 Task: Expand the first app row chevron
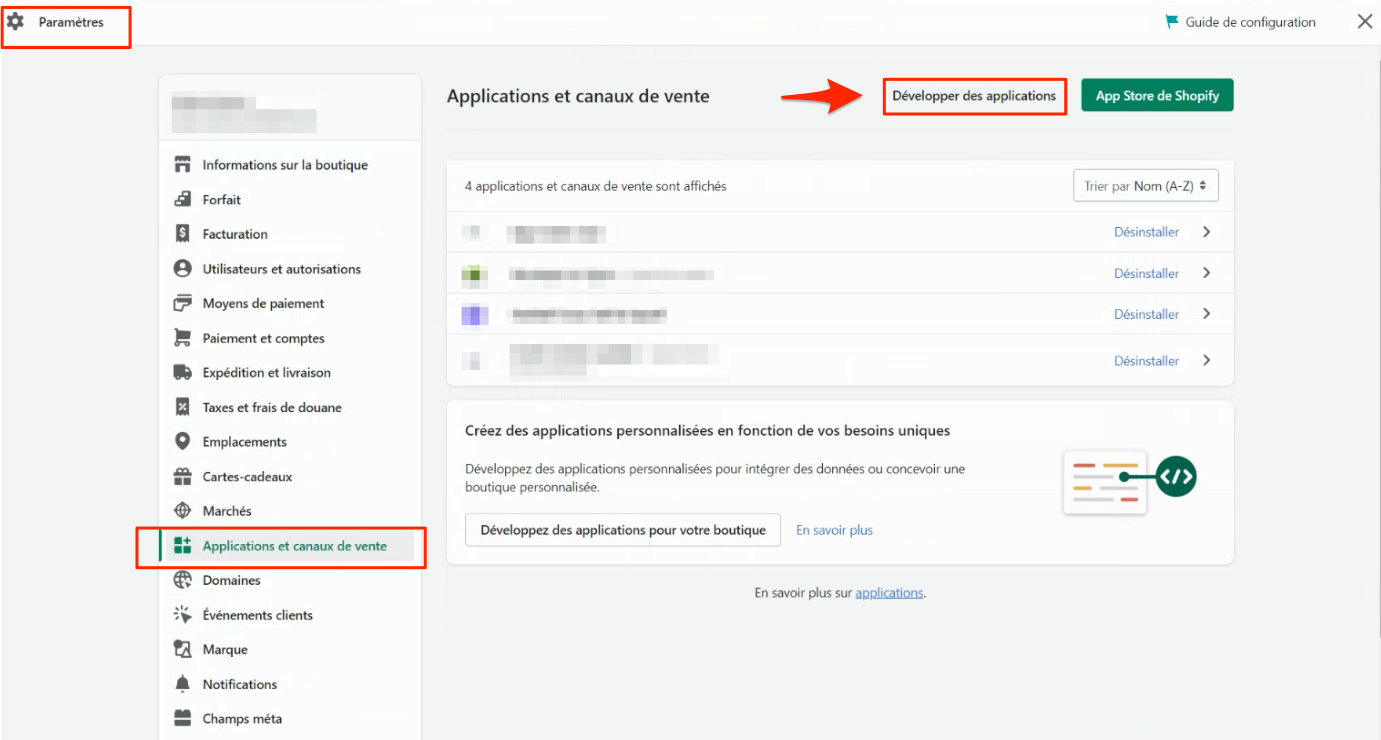1207,232
